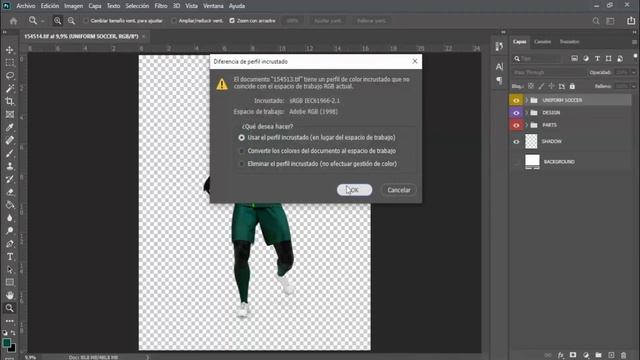This screenshot has width=640, height=360.
Task: Click the Create new group folder icon
Action: 598,356
